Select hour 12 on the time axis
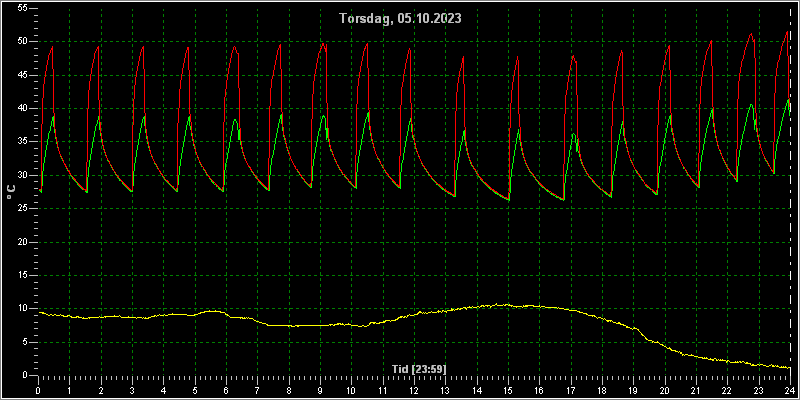Image resolution: width=800 pixels, height=400 pixels. (x=414, y=391)
